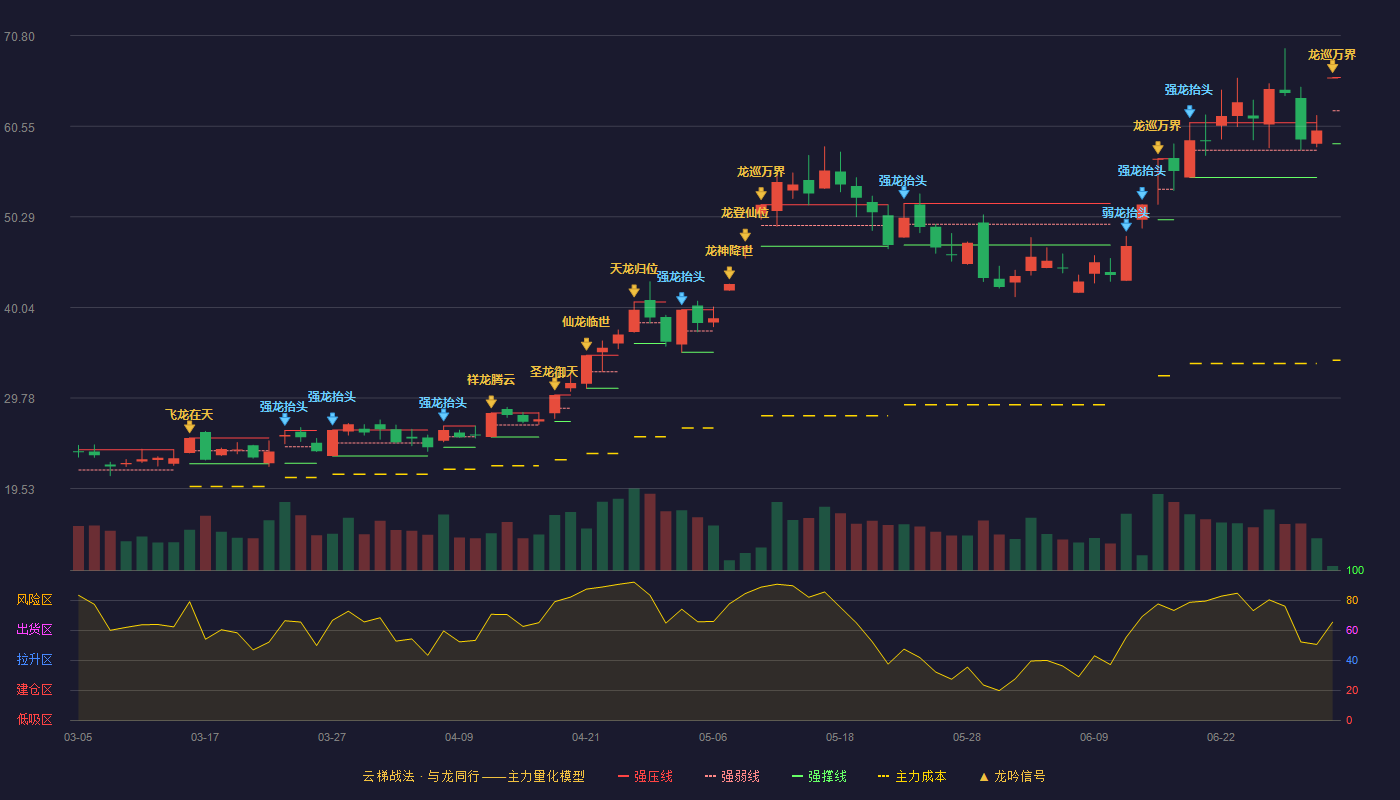Click the arrow marker under 飞龙在天
Viewport: 1400px width, 800px height.
(x=189, y=427)
